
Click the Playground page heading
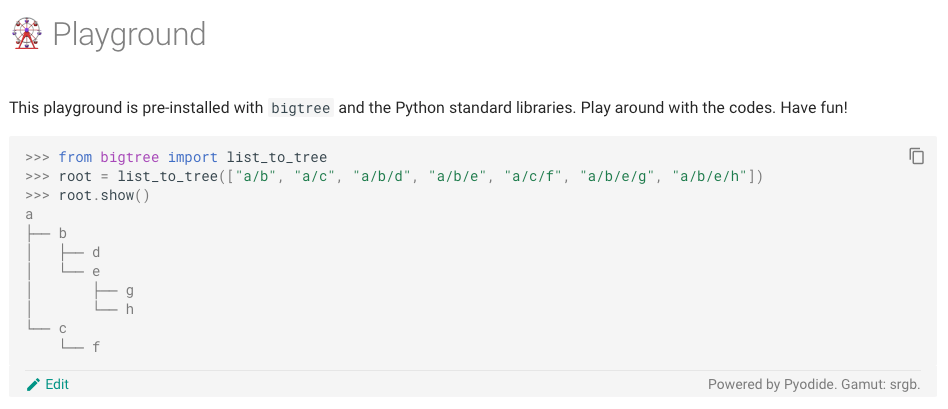tap(129, 34)
